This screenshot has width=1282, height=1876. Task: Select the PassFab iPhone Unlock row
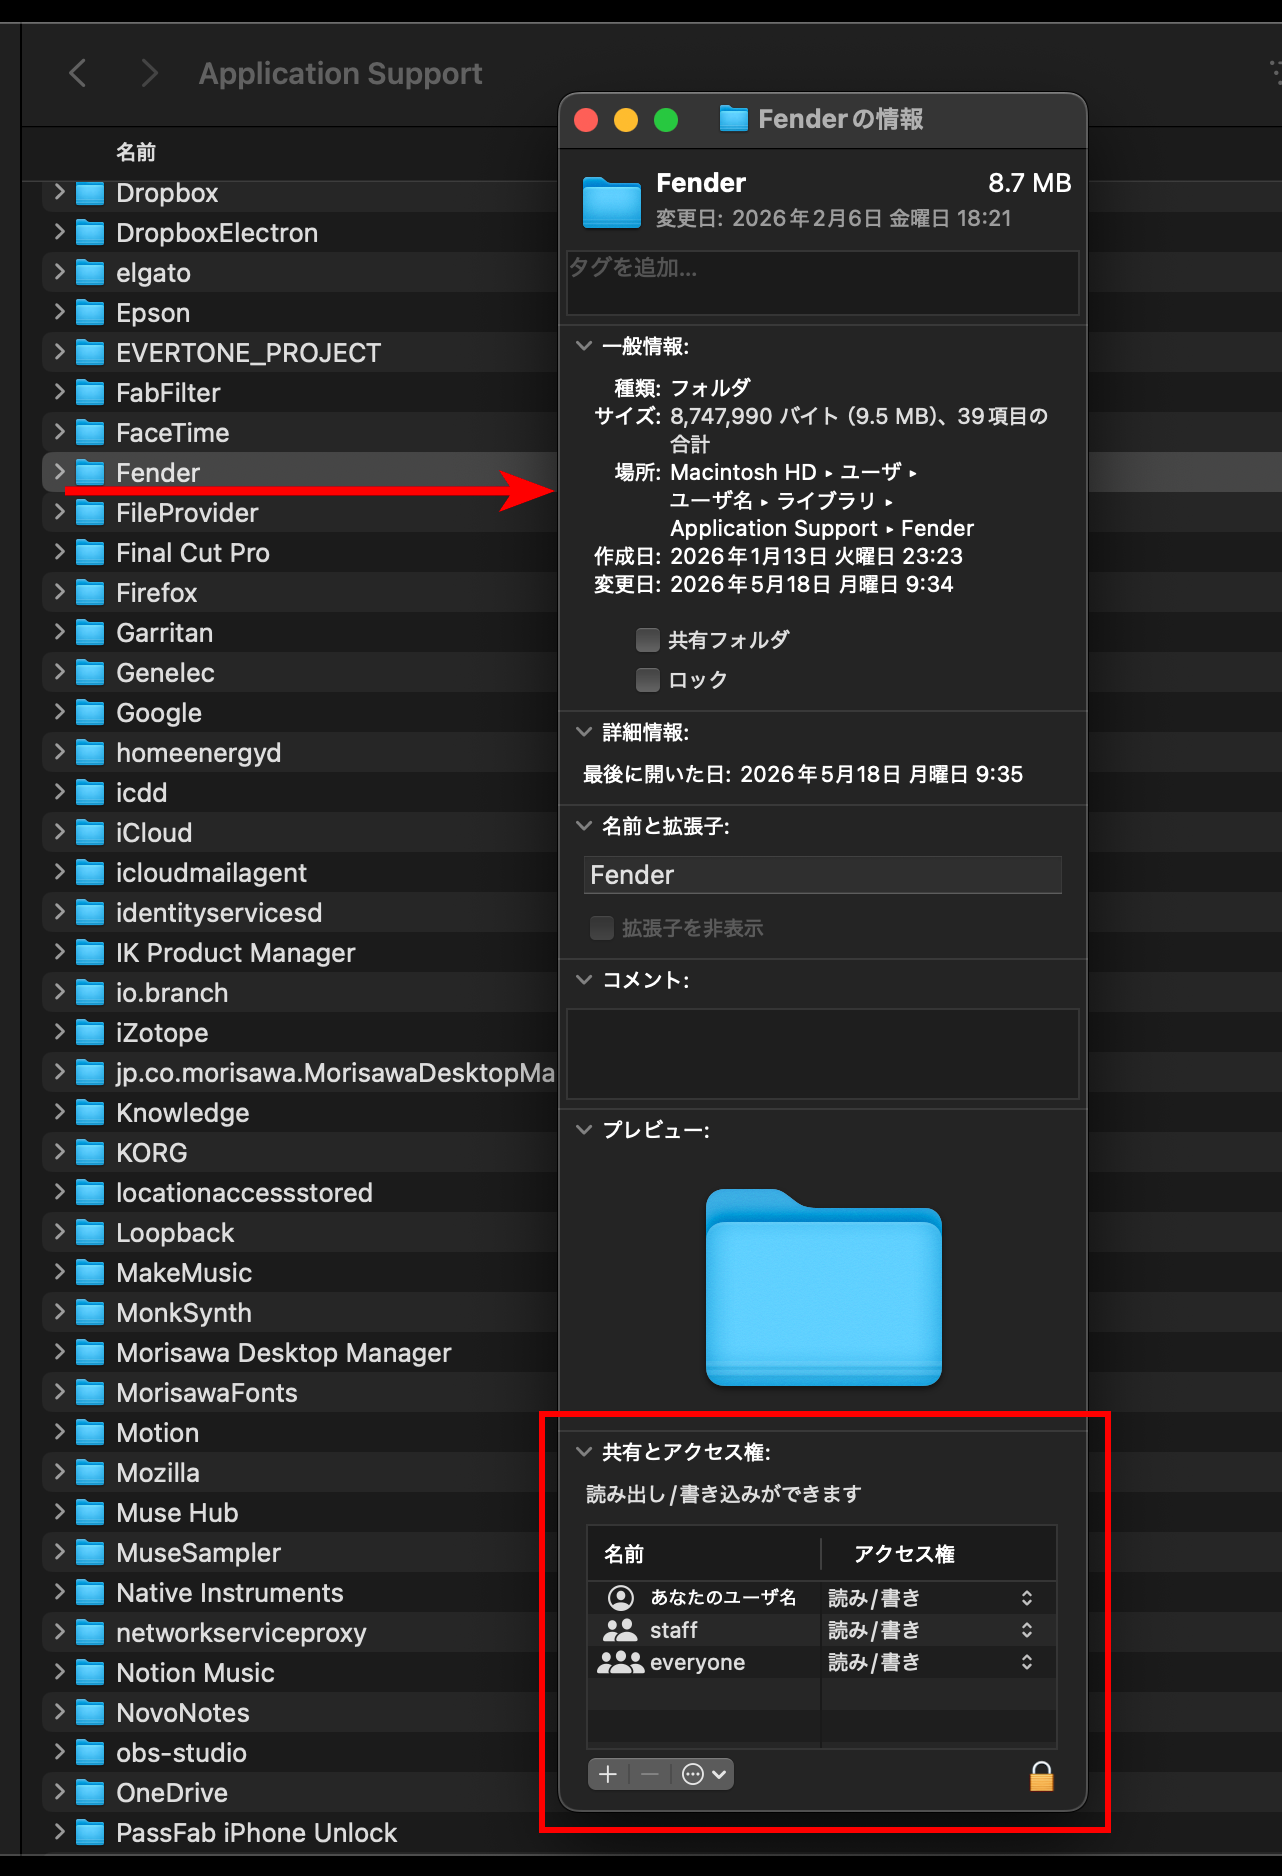point(300,1833)
